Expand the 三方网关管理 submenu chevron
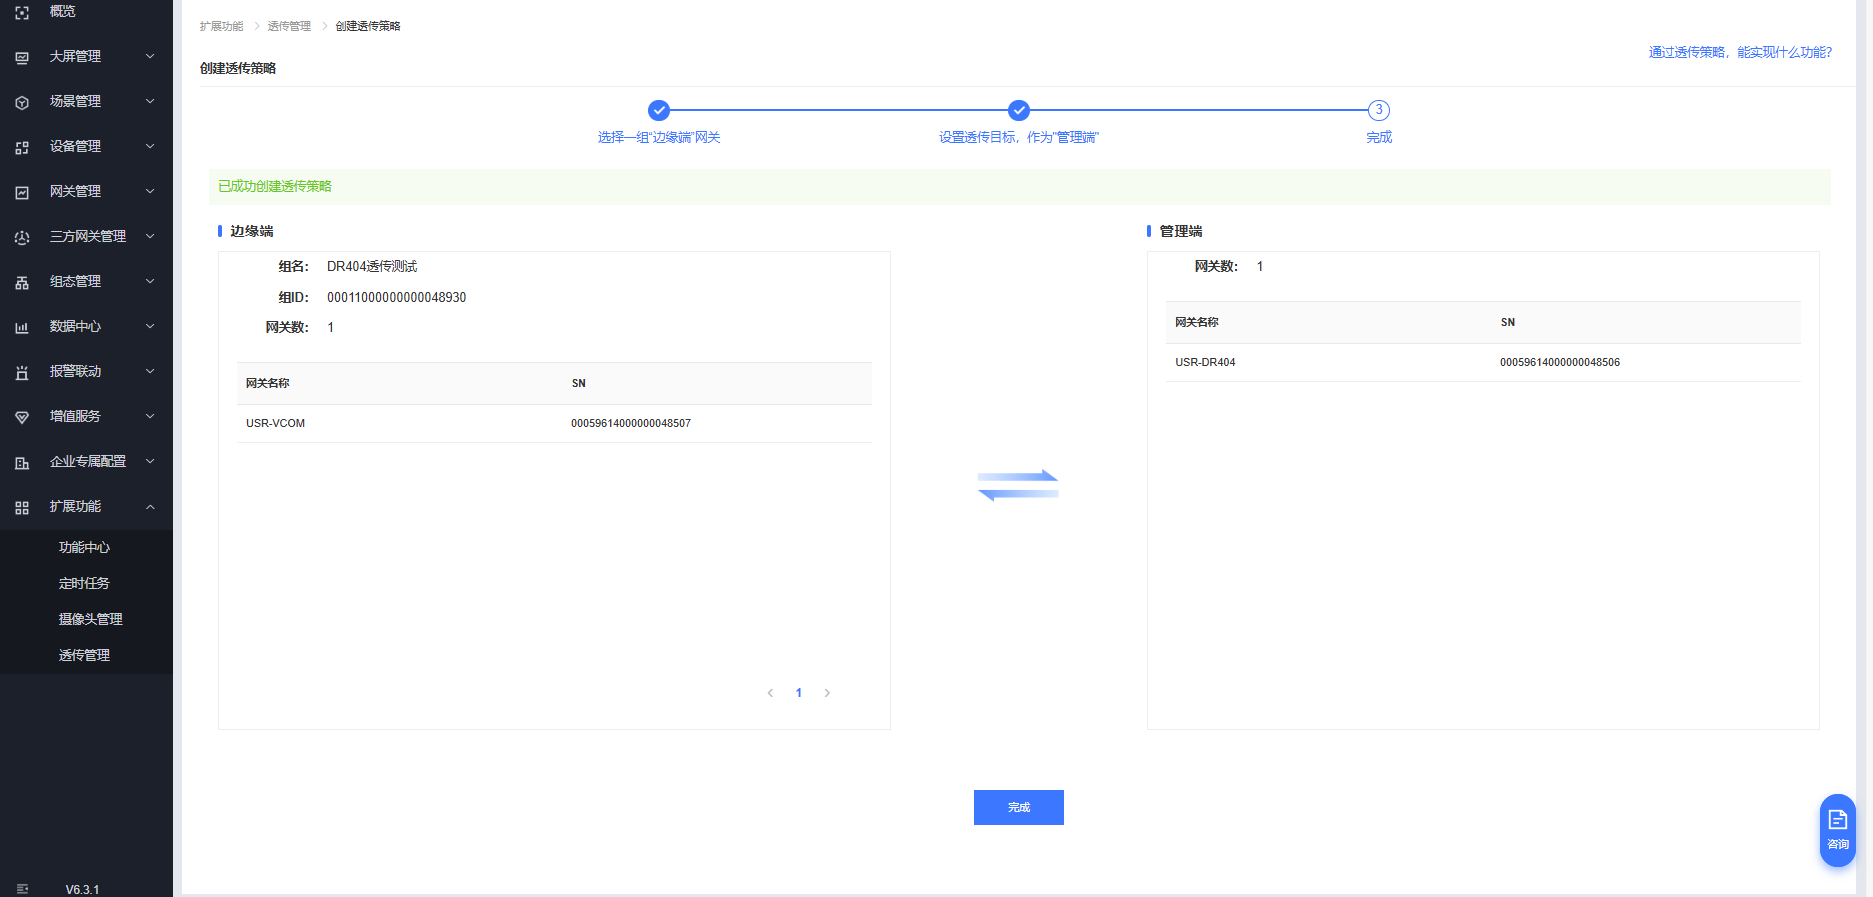Viewport: 1873px width, 897px height. [x=150, y=236]
